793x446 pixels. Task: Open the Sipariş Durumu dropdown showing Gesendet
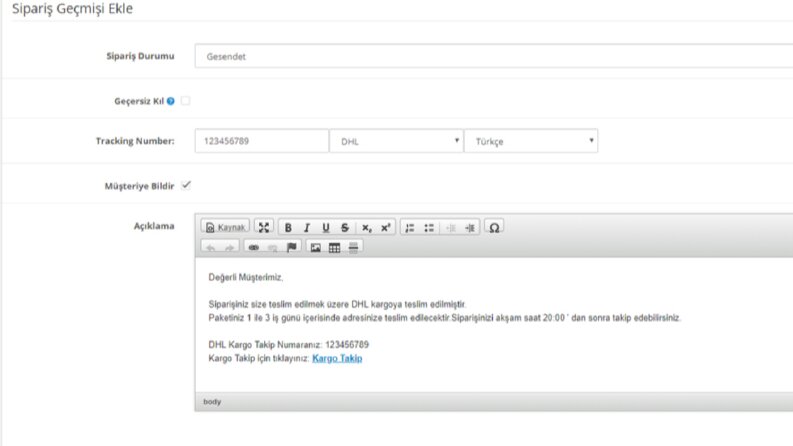pyautogui.click(x=494, y=56)
